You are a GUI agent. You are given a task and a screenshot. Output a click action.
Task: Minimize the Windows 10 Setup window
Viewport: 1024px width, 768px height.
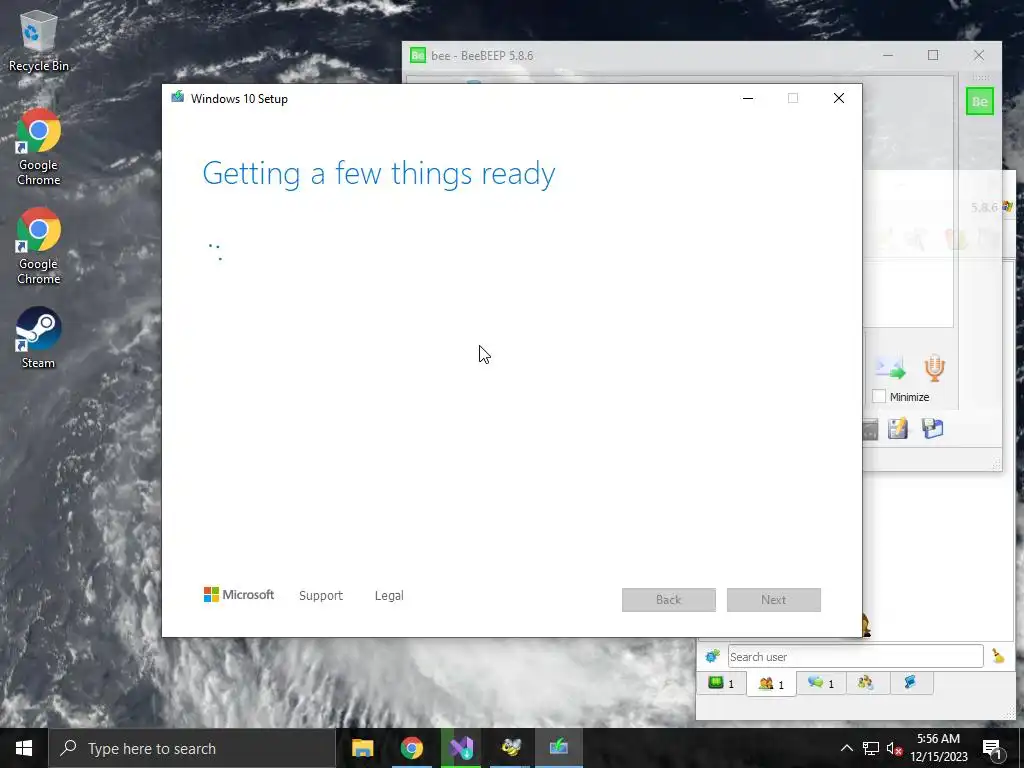(x=748, y=98)
